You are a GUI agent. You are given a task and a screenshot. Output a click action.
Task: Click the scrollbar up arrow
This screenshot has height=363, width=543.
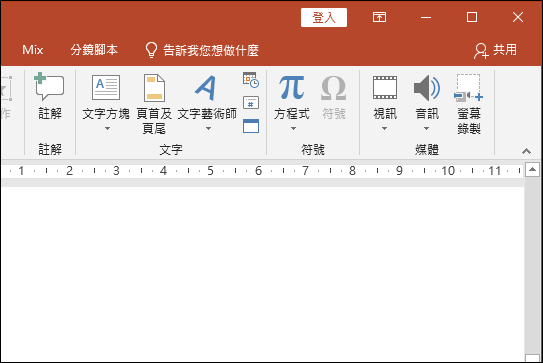coord(532,170)
